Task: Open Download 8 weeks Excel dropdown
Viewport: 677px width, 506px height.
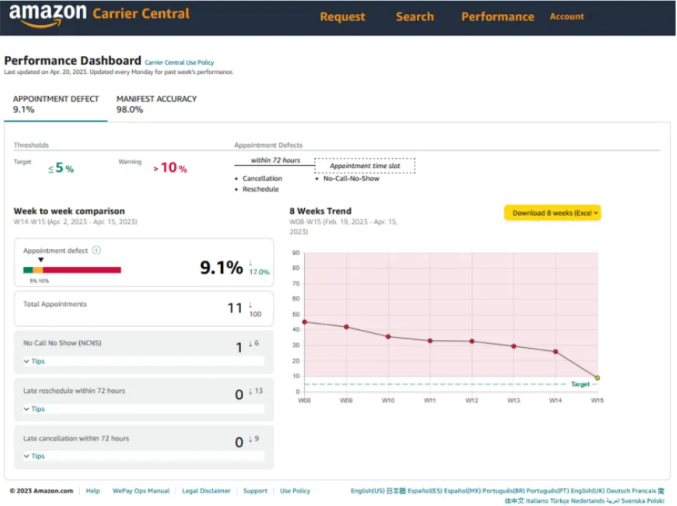Action: point(552,213)
